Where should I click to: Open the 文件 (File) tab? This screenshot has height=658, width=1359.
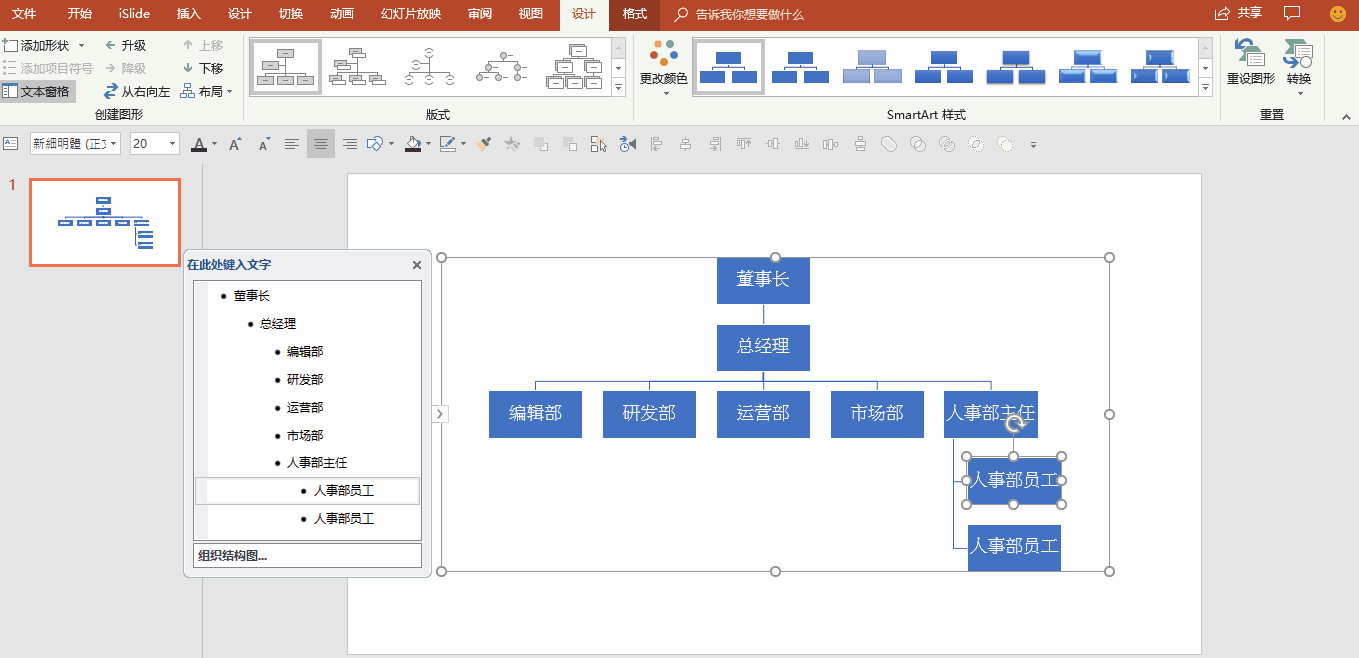pyautogui.click(x=24, y=14)
